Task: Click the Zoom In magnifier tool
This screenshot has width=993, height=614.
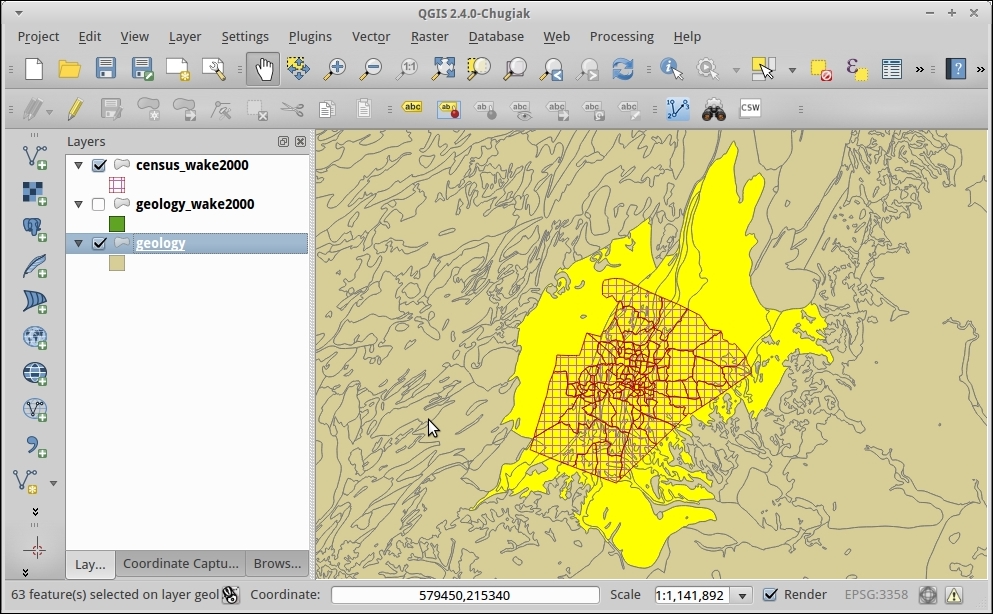Action: (x=335, y=69)
